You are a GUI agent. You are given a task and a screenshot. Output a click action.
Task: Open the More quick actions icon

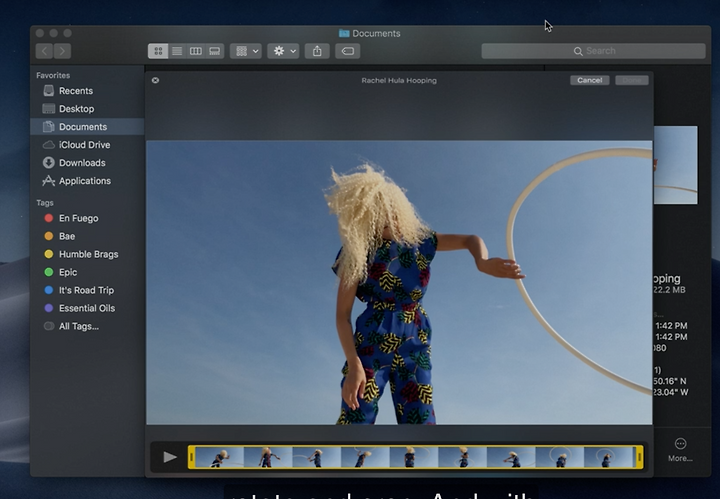tap(681, 444)
